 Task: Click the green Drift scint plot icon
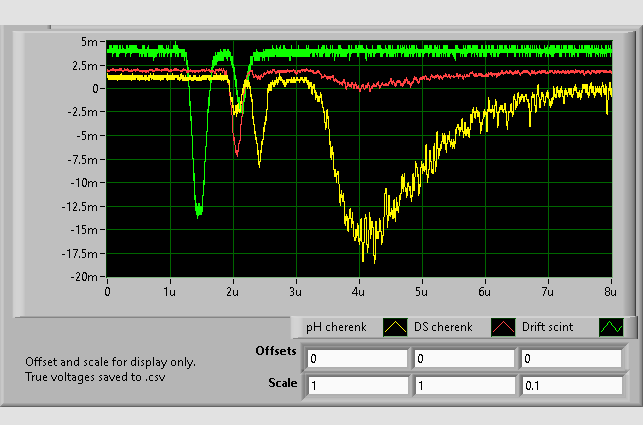(x=610, y=327)
